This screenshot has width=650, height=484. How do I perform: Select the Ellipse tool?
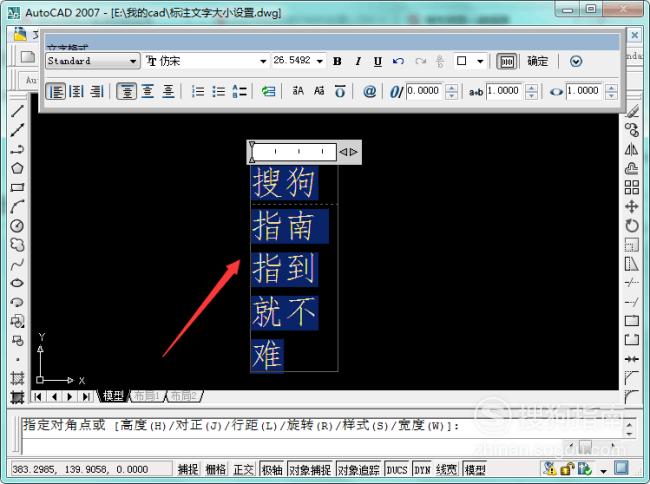[17, 283]
